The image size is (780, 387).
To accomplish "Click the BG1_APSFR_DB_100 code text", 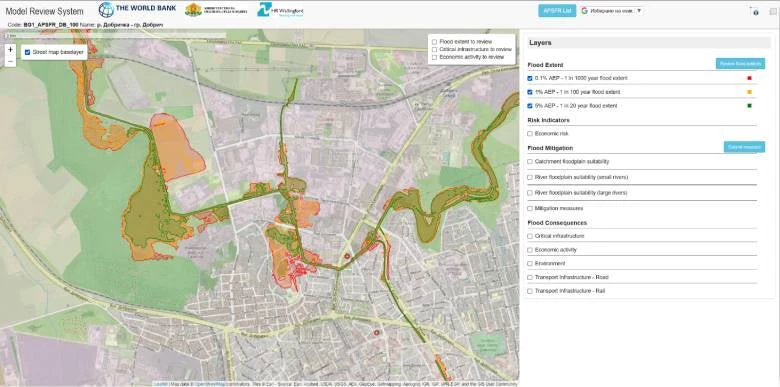I will coord(51,25).
